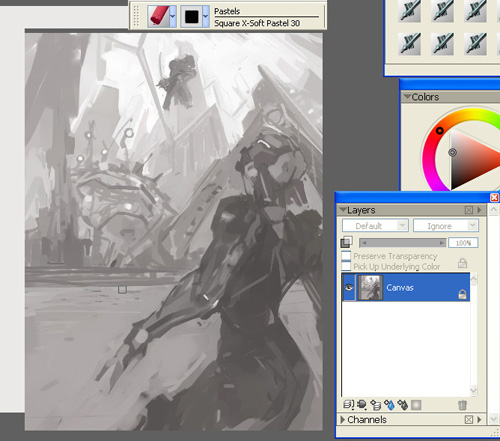Create a new Watercolor layer

point(389,405)
